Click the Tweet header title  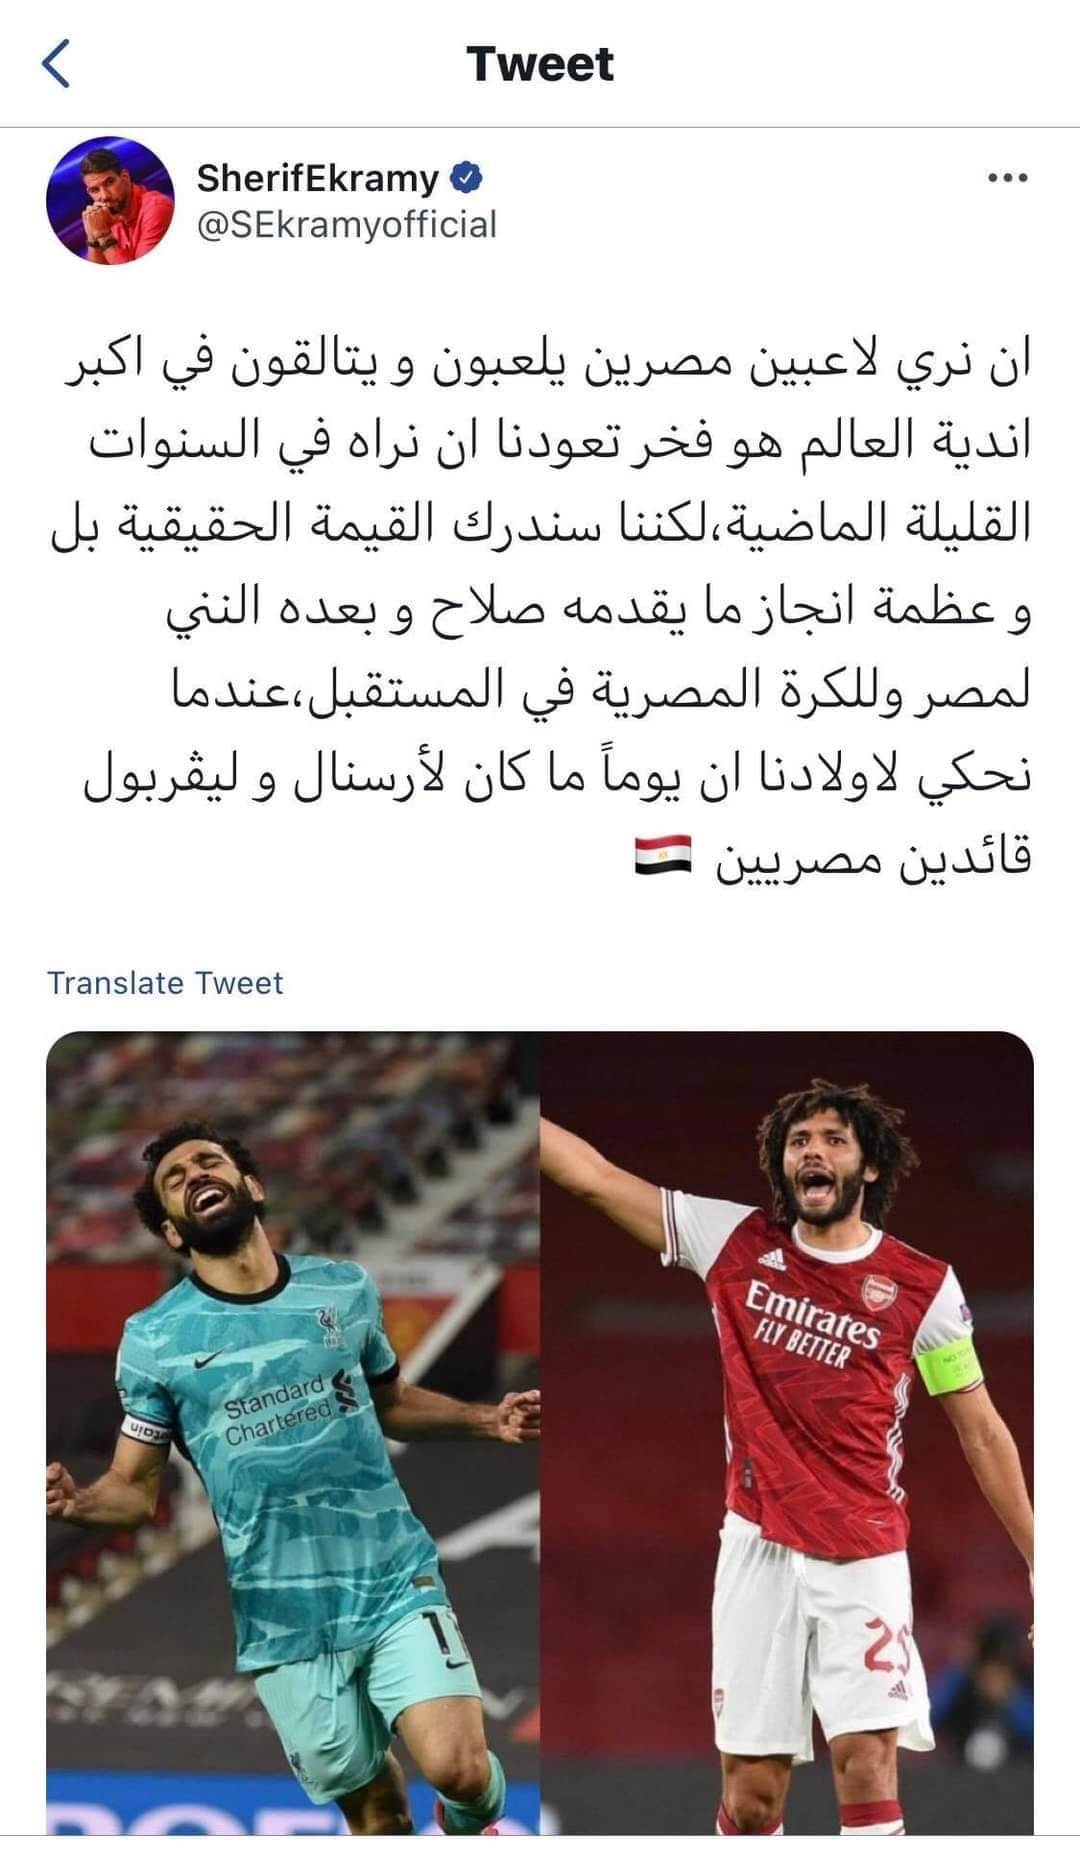540,64
